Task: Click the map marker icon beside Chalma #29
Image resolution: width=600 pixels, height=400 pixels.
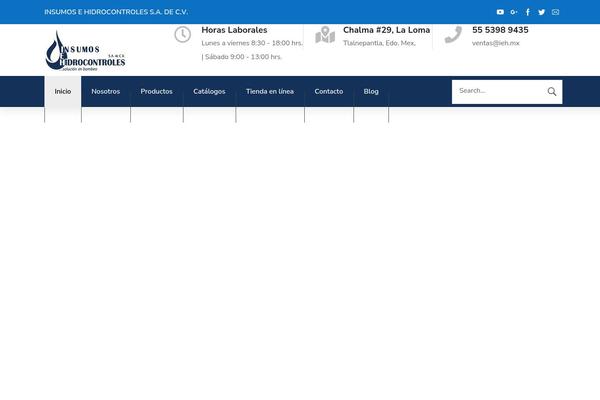Action: pyautogui.click(x=325, y=34)
